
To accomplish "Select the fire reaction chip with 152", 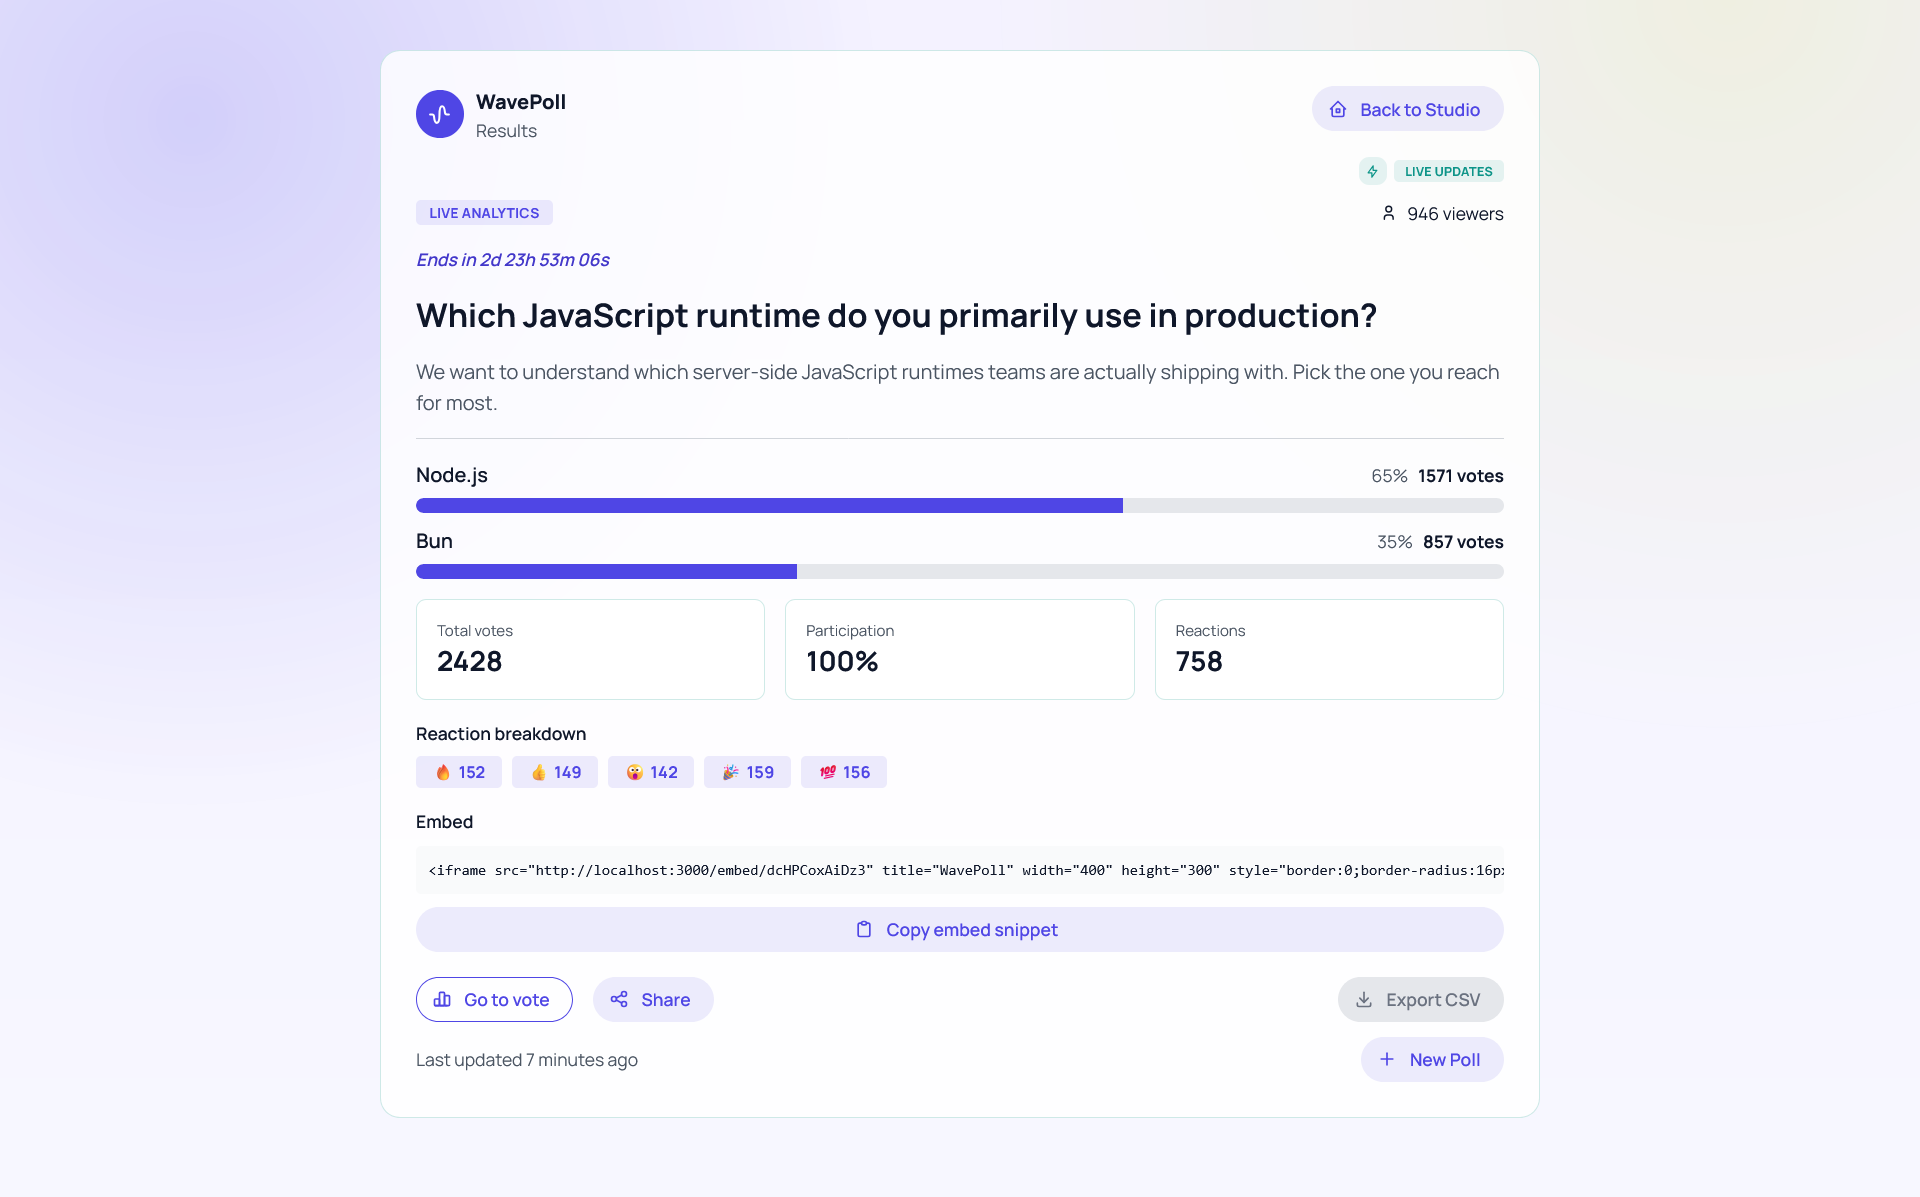I will pyautogui.click(x=459, y=772).
